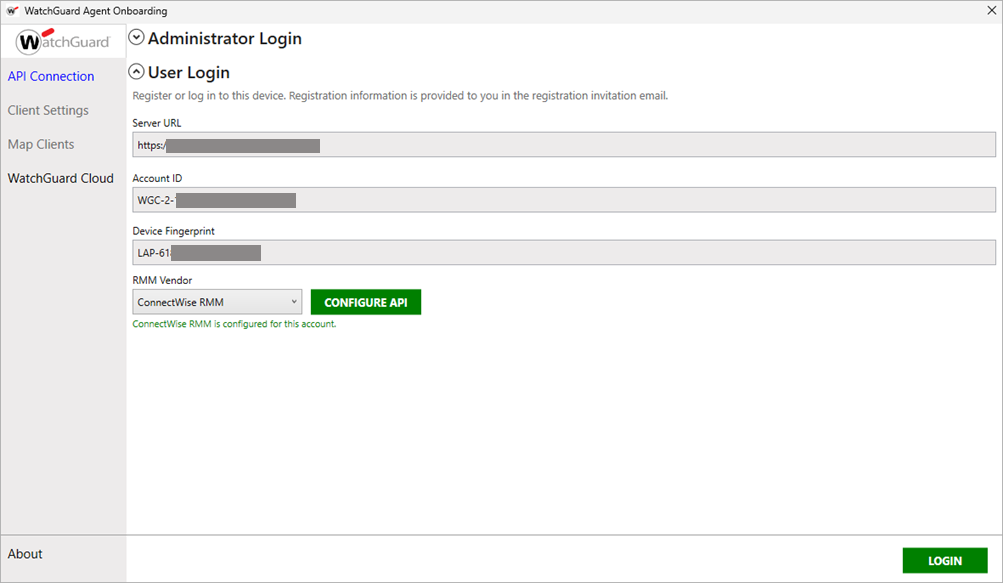
Task: Click the WatchGuard Agent Onboarding window title
Action: [96, 11]
